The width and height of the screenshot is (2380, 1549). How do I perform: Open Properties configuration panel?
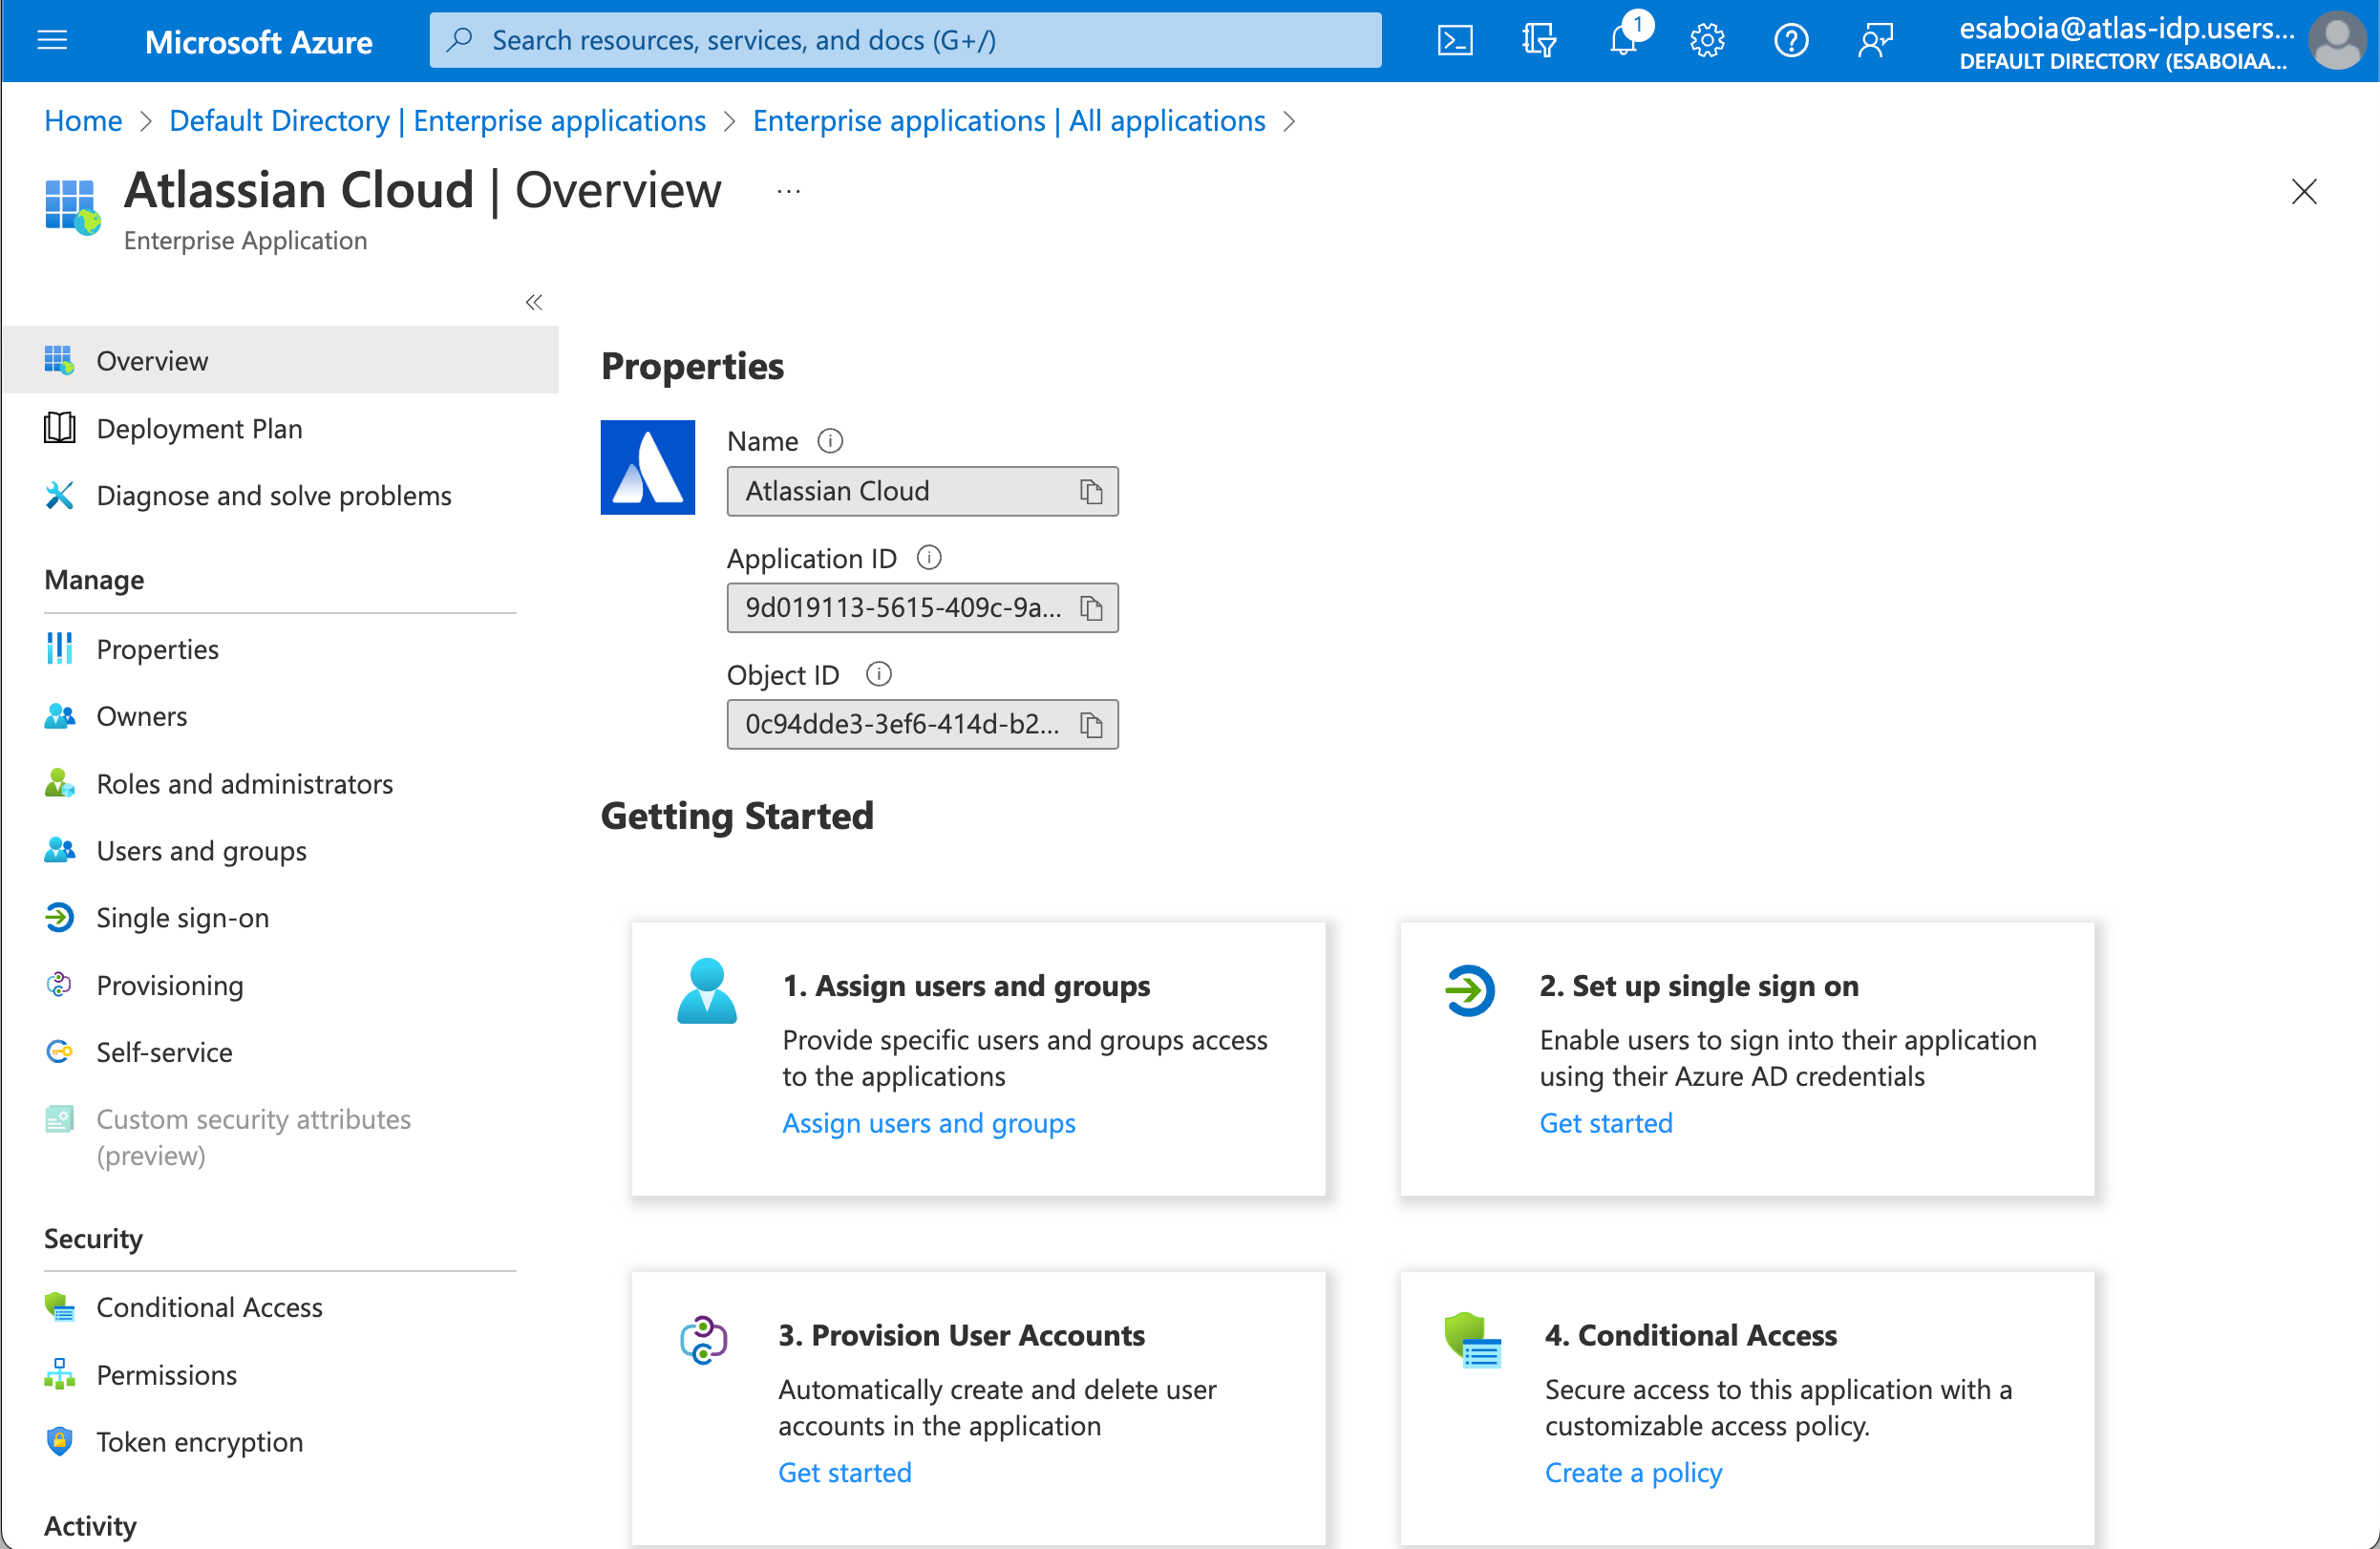click(156, 648)
